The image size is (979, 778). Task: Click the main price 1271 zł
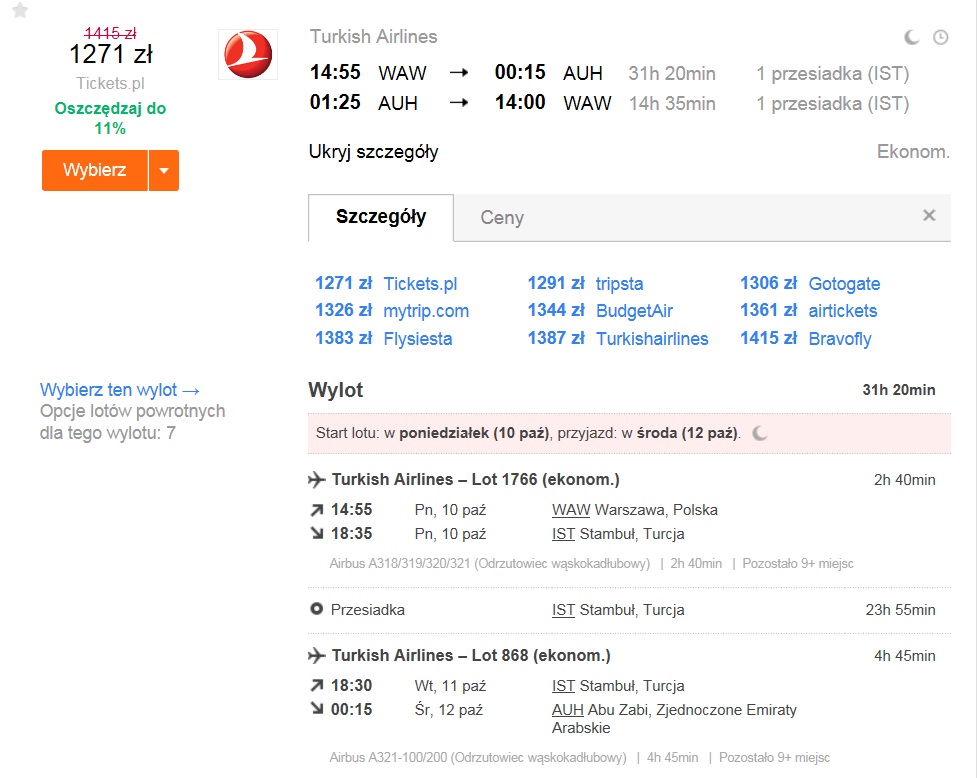click(111, 54)
